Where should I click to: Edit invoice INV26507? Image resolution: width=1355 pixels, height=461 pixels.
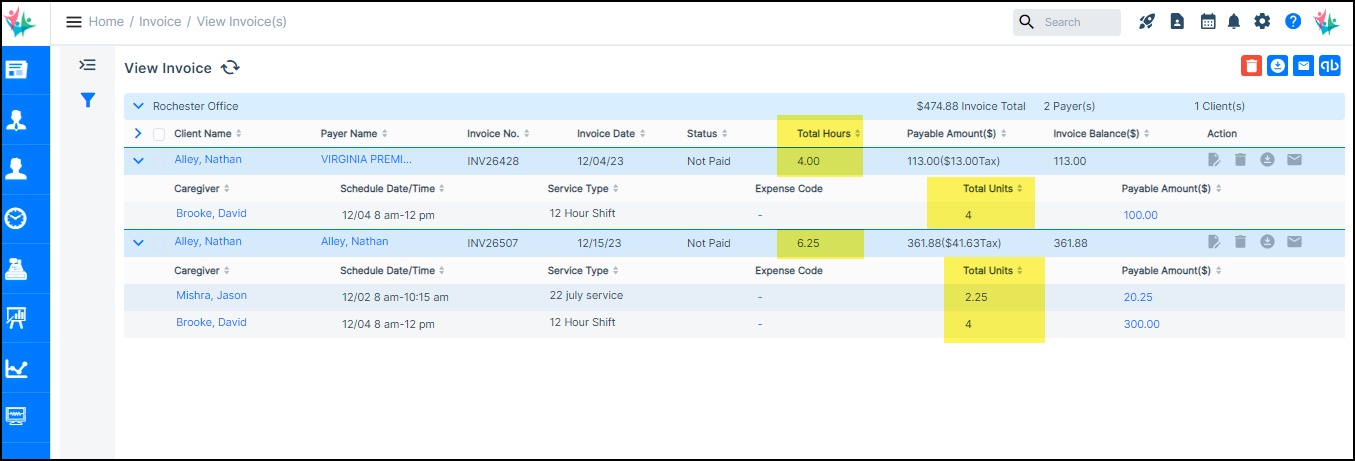1214,242
